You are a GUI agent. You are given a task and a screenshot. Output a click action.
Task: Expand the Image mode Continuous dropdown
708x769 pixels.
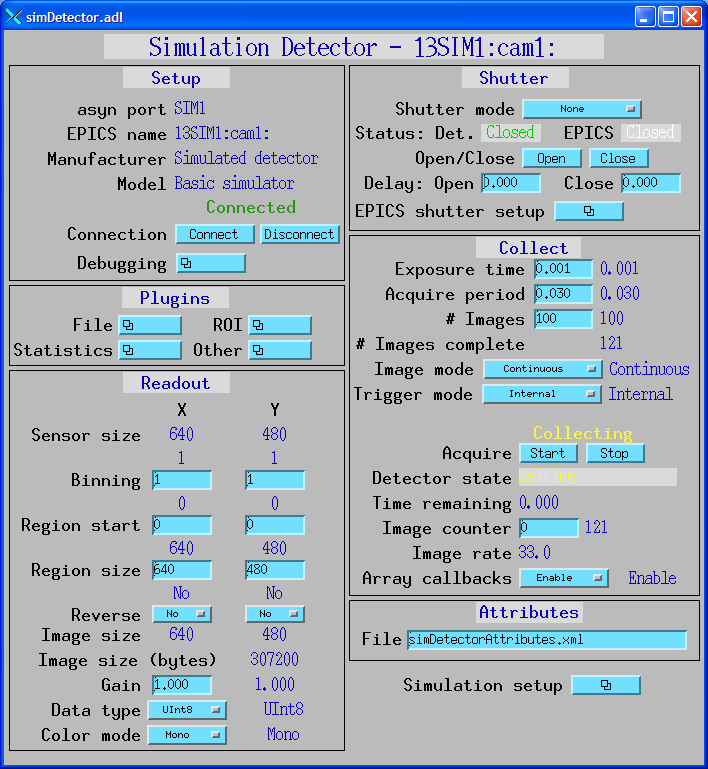coord(543,369)
